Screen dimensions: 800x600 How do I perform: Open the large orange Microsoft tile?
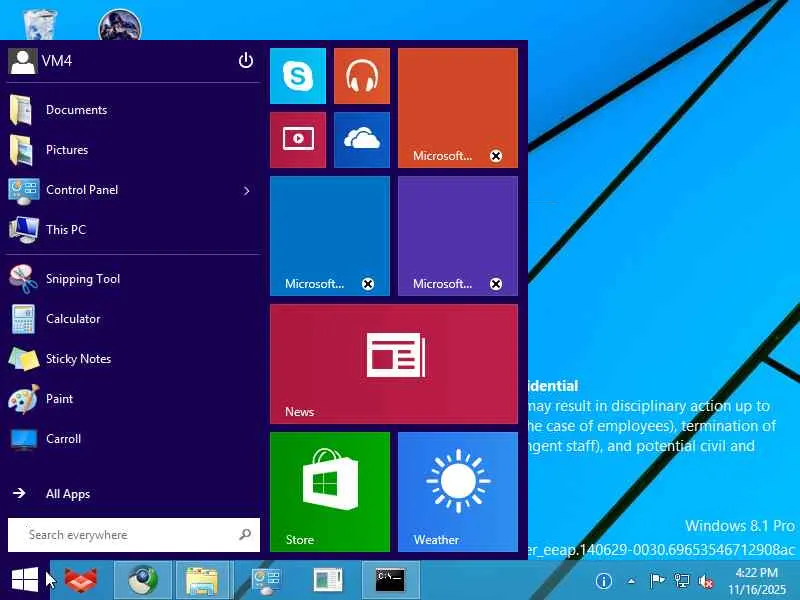coord(458,108)
